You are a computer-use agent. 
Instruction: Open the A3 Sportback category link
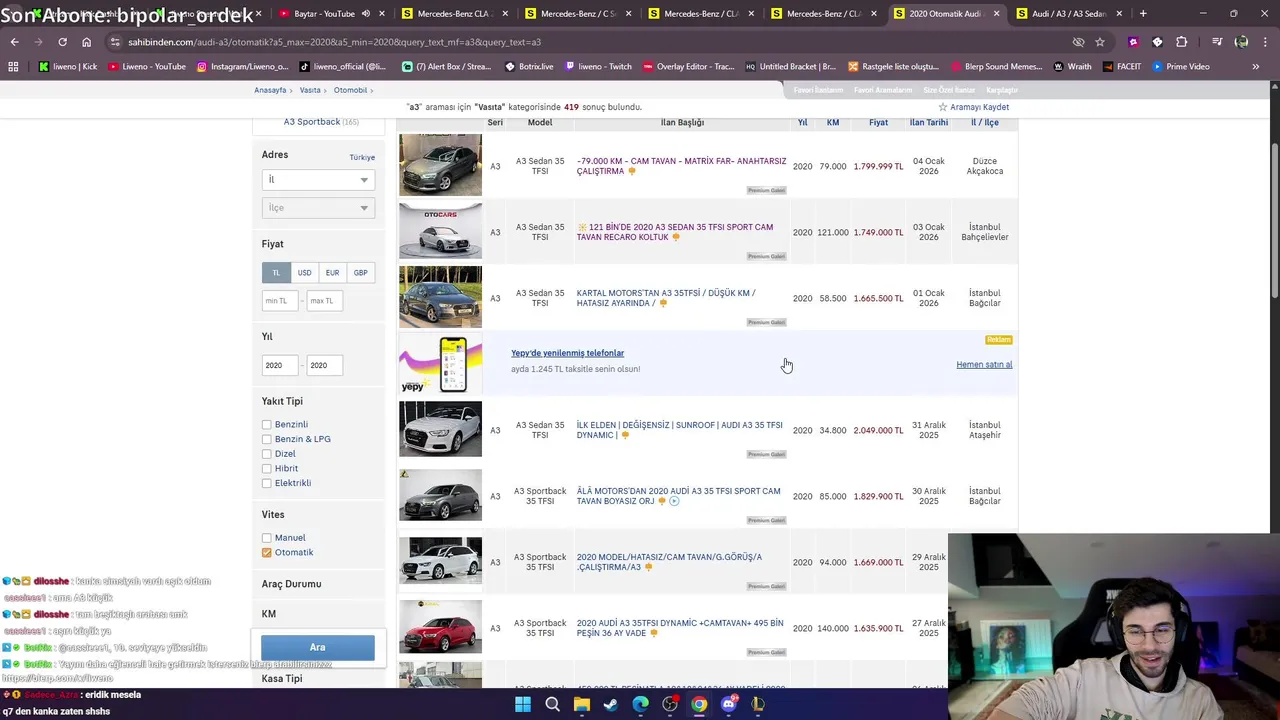pos(312,122)
